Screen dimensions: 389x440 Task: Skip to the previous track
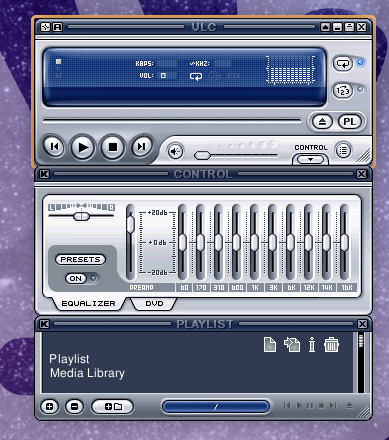coord(54,146)
